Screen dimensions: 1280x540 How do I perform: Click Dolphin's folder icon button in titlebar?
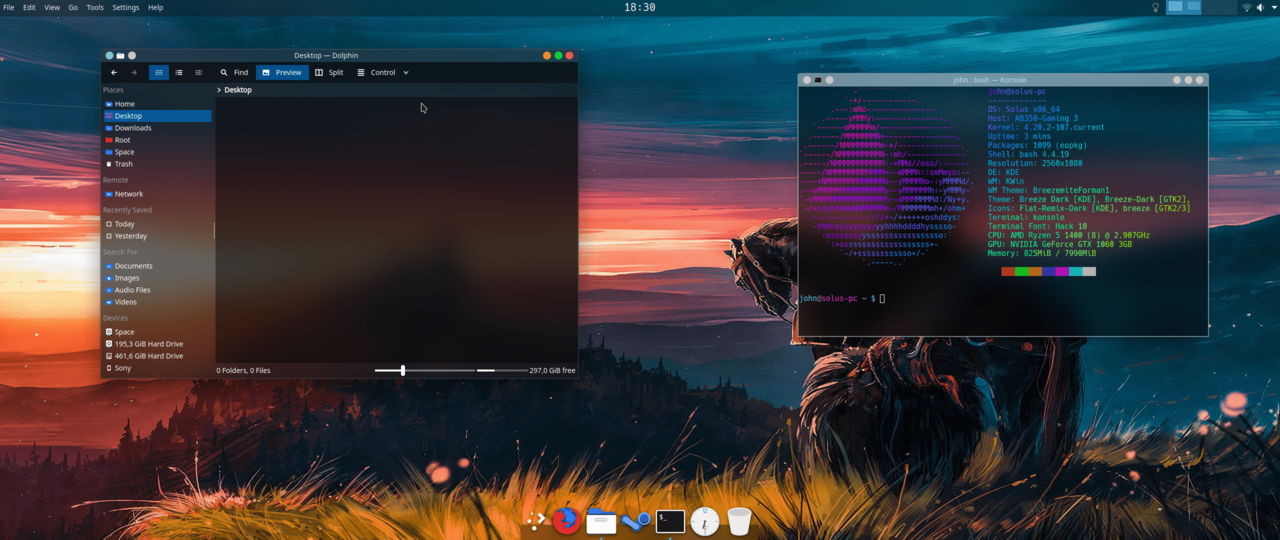coord(120,56)
